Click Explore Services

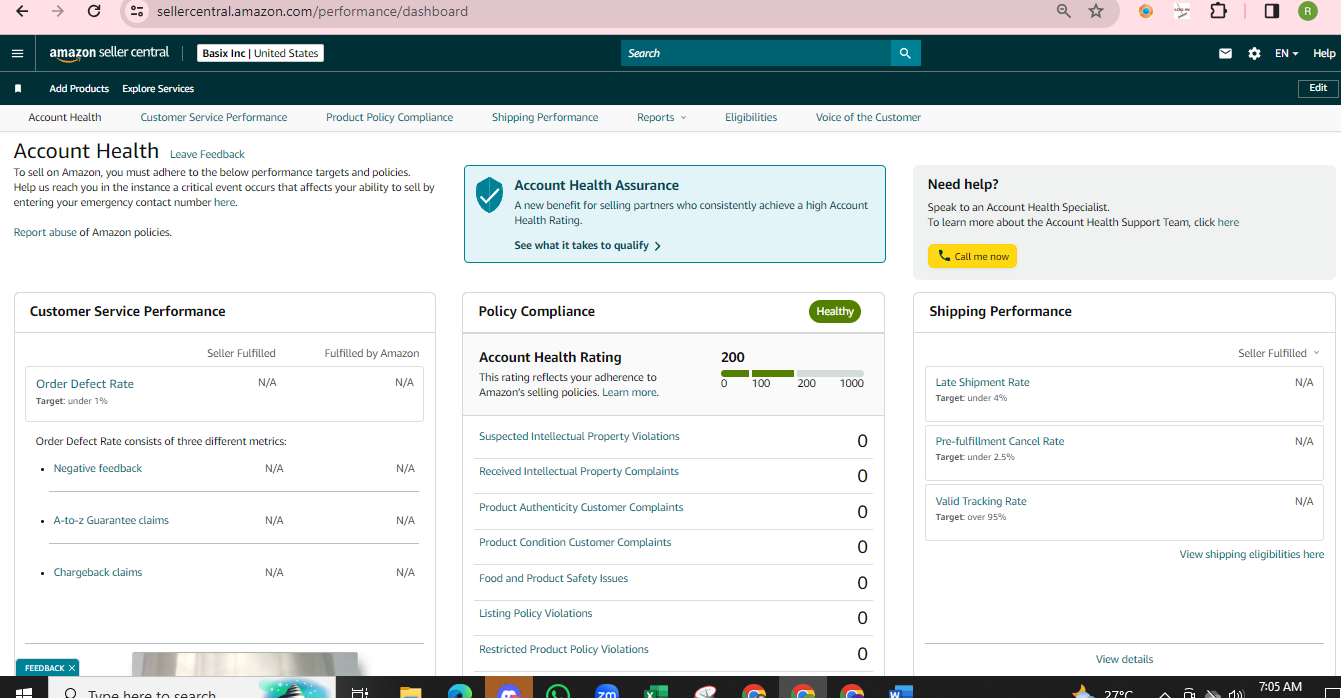tap(158, 89)
